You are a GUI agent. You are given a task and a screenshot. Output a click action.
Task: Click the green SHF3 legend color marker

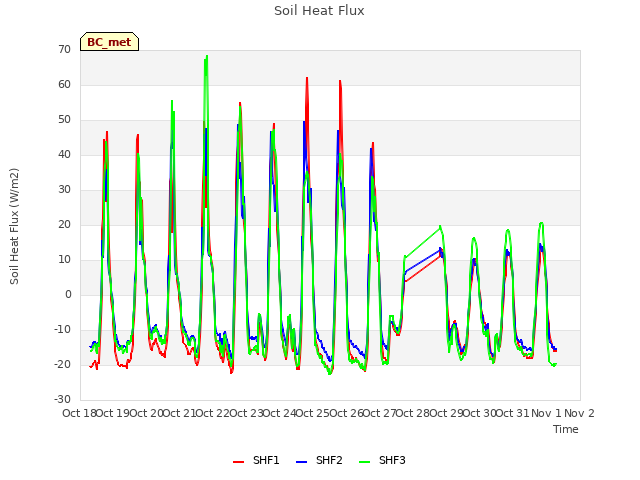coord(364,462)
